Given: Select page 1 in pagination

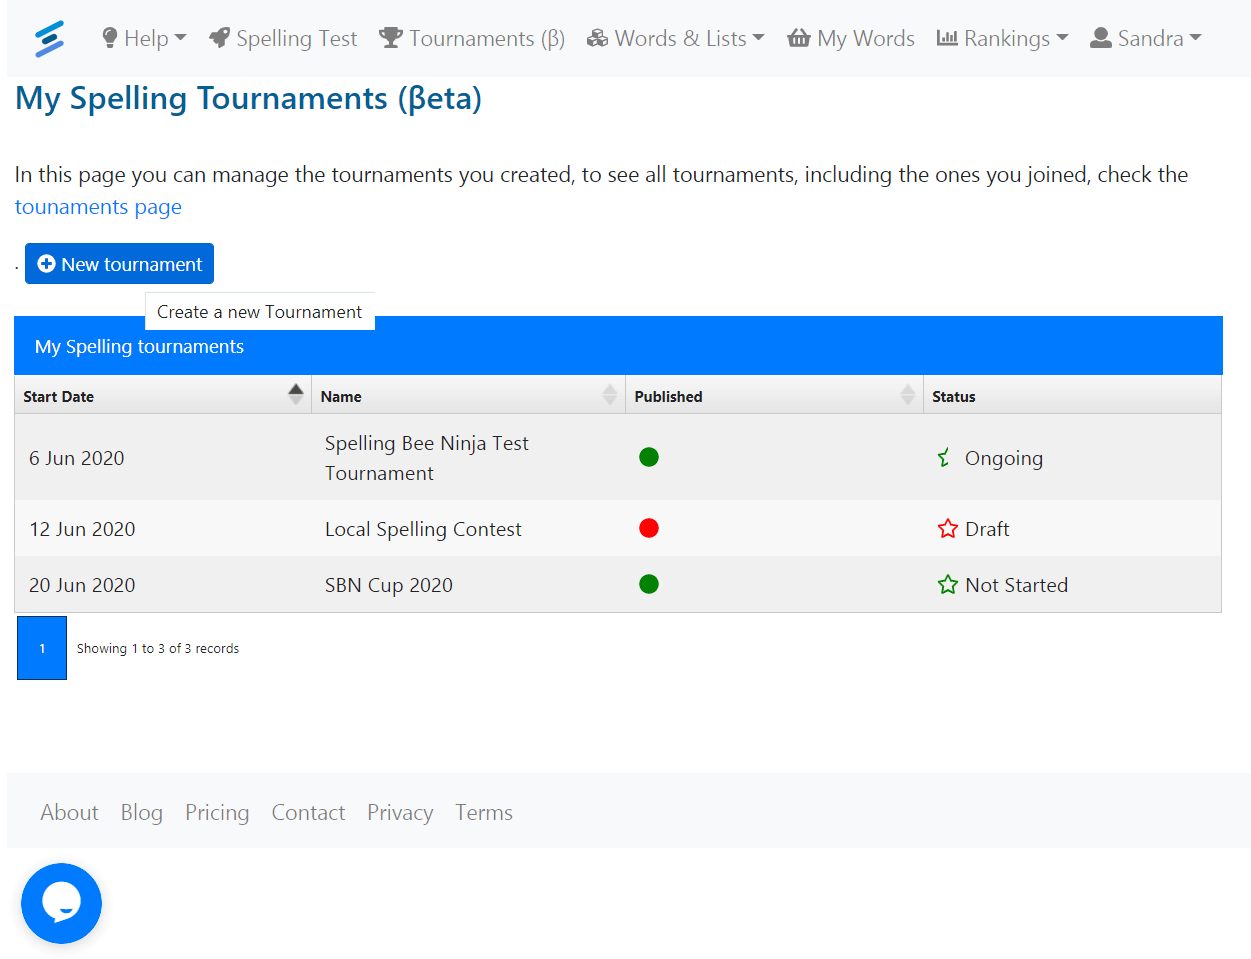Looking at the screenshot, I should click(42, 648).
